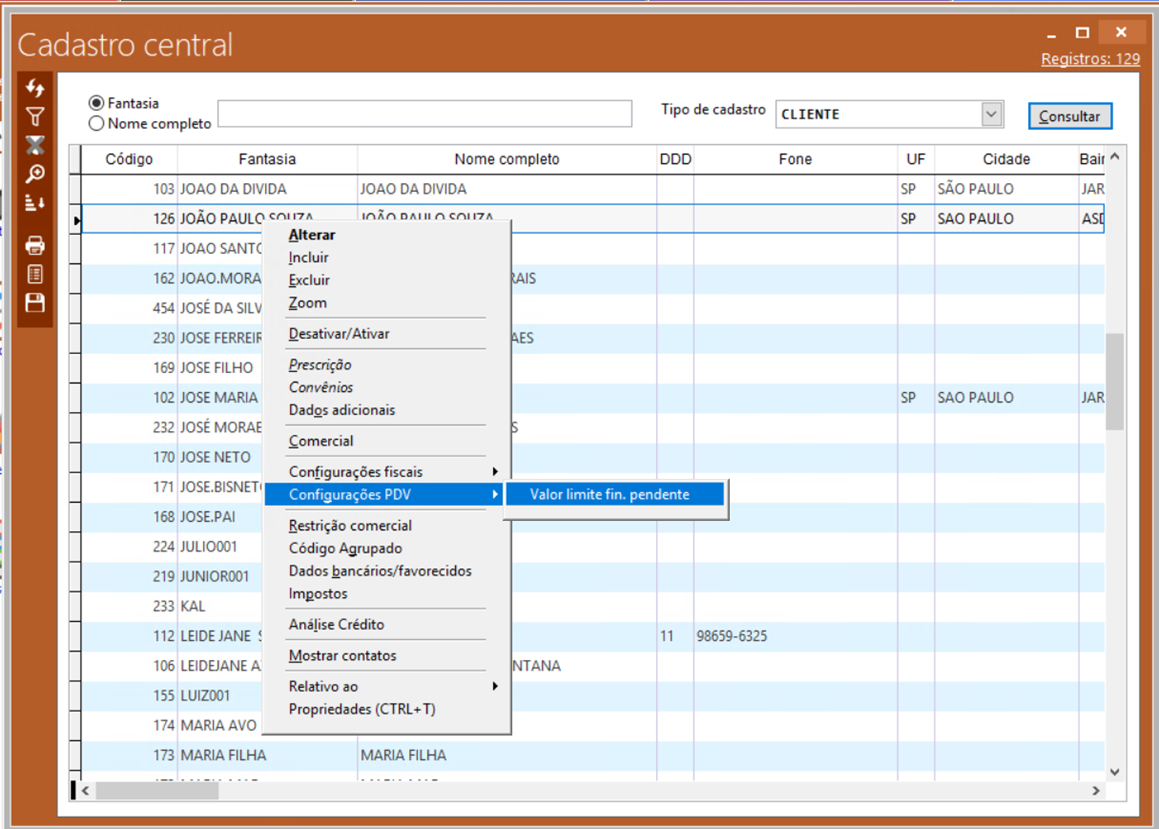Open the Tipo de cadastro dropdown

tap(991, 114)
